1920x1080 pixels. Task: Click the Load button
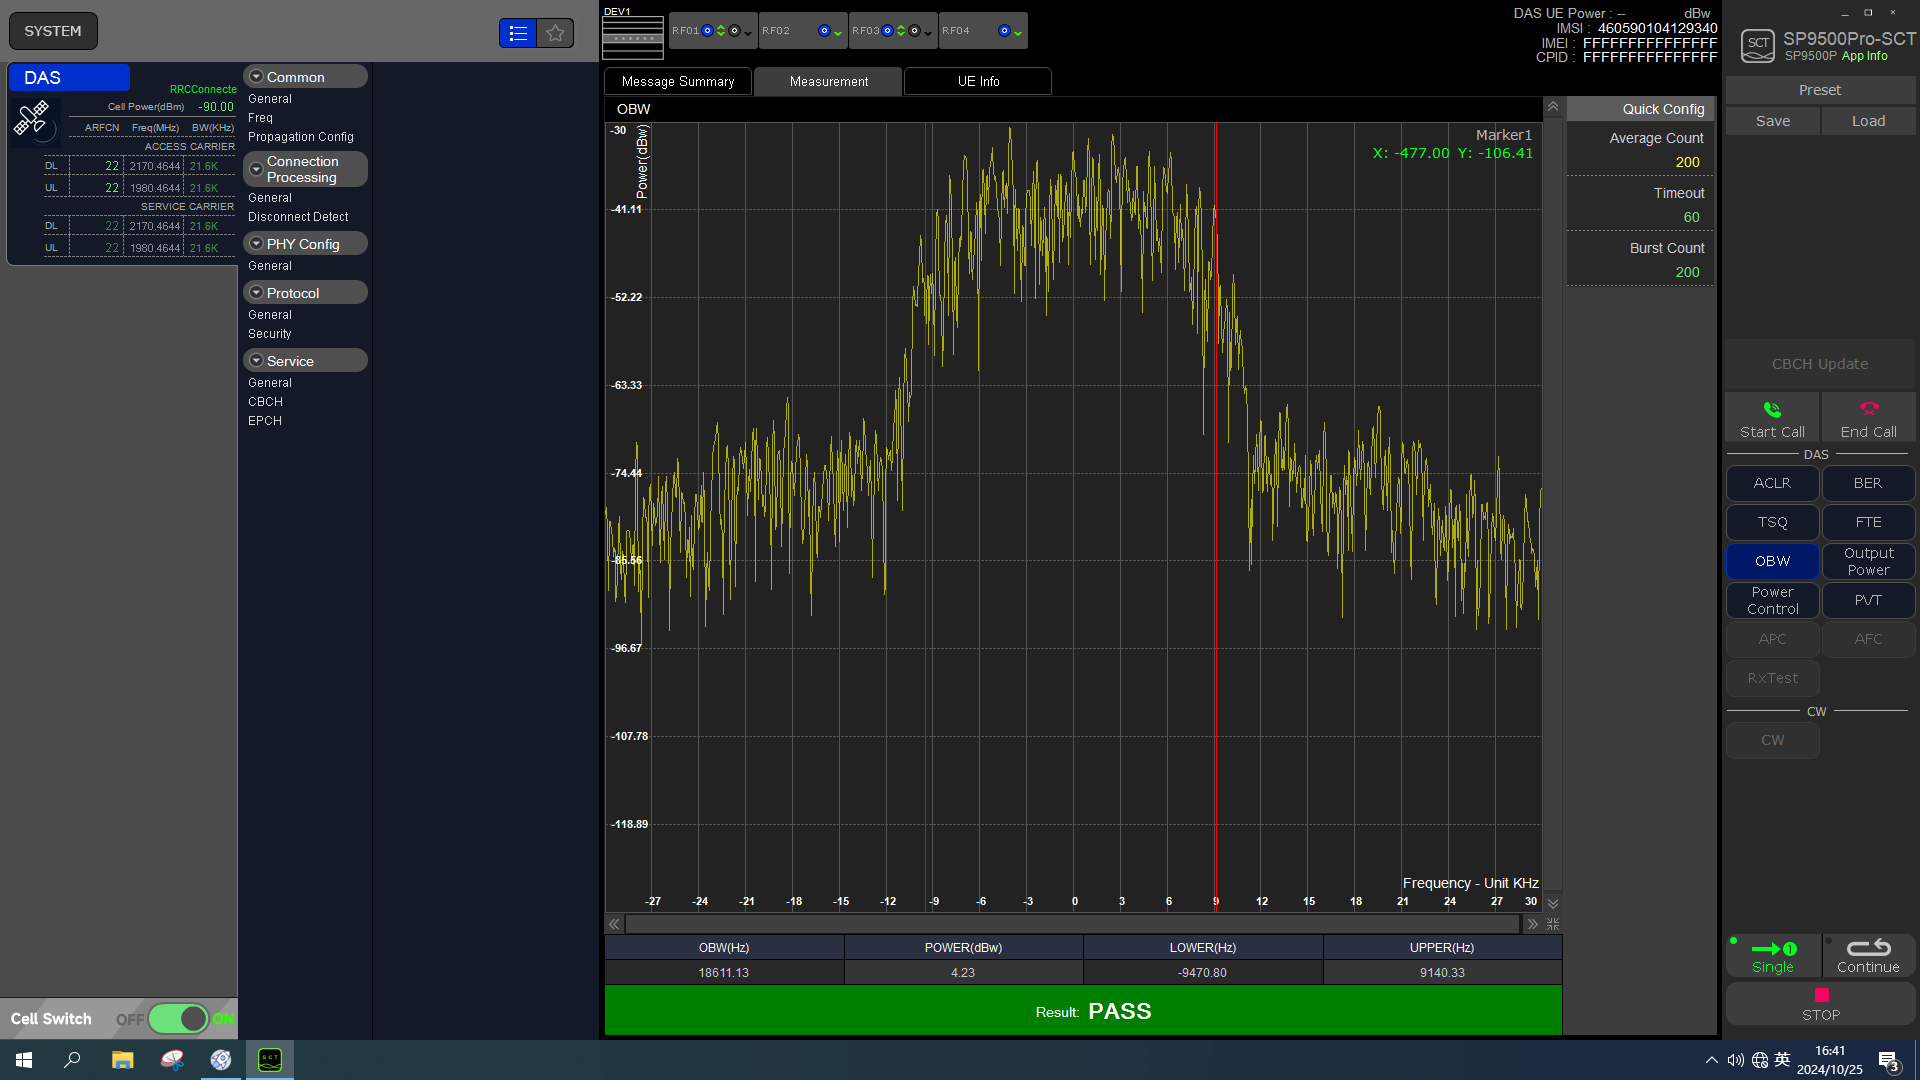[1868, 121]
